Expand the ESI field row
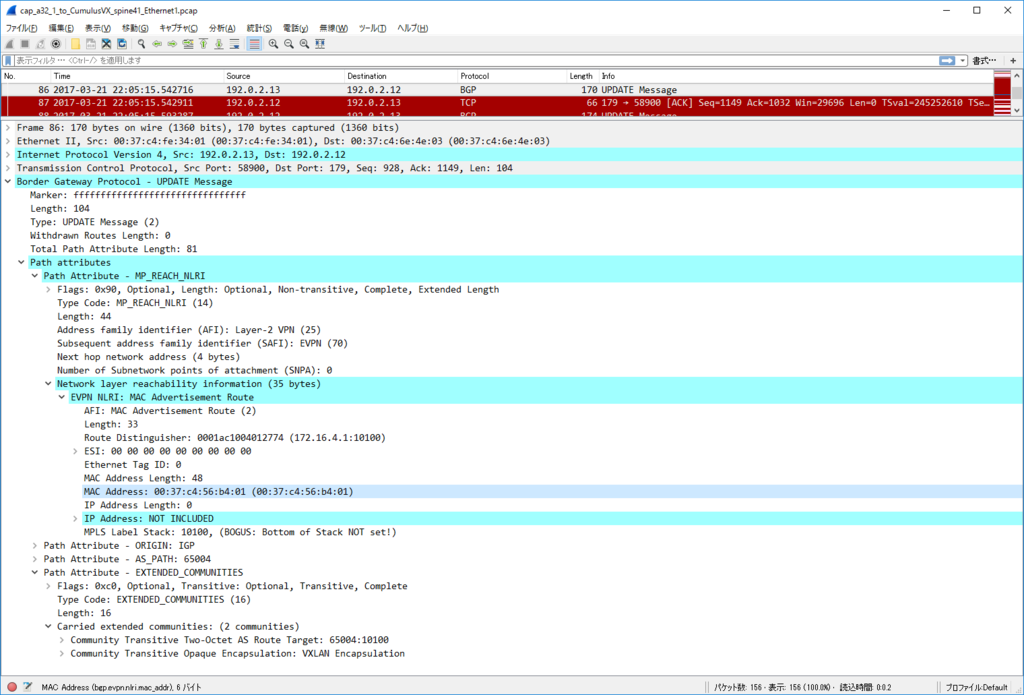This screenshot has width=1024, height=695. [76, 451]
